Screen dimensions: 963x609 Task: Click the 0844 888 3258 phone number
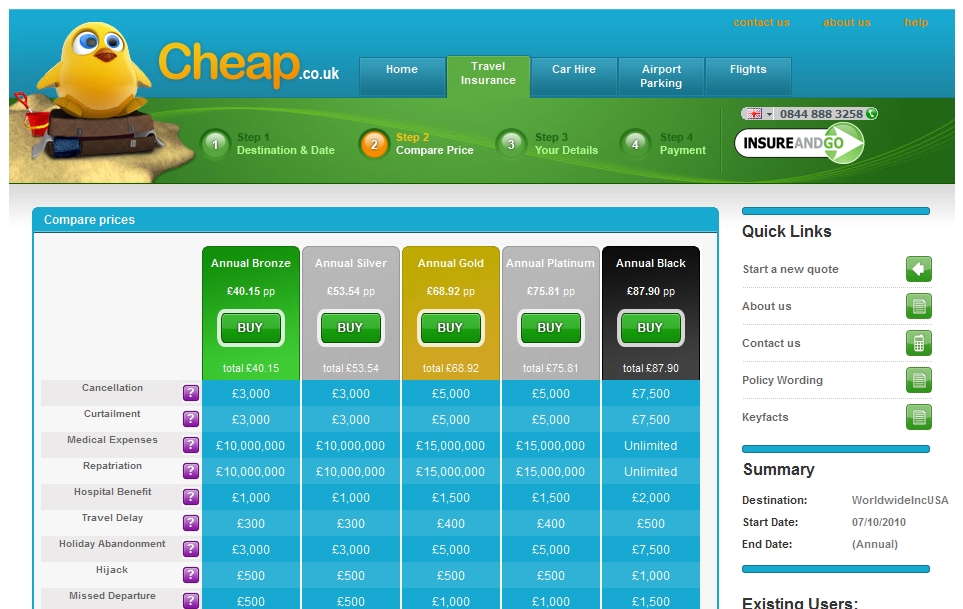[x=821, y=114]
